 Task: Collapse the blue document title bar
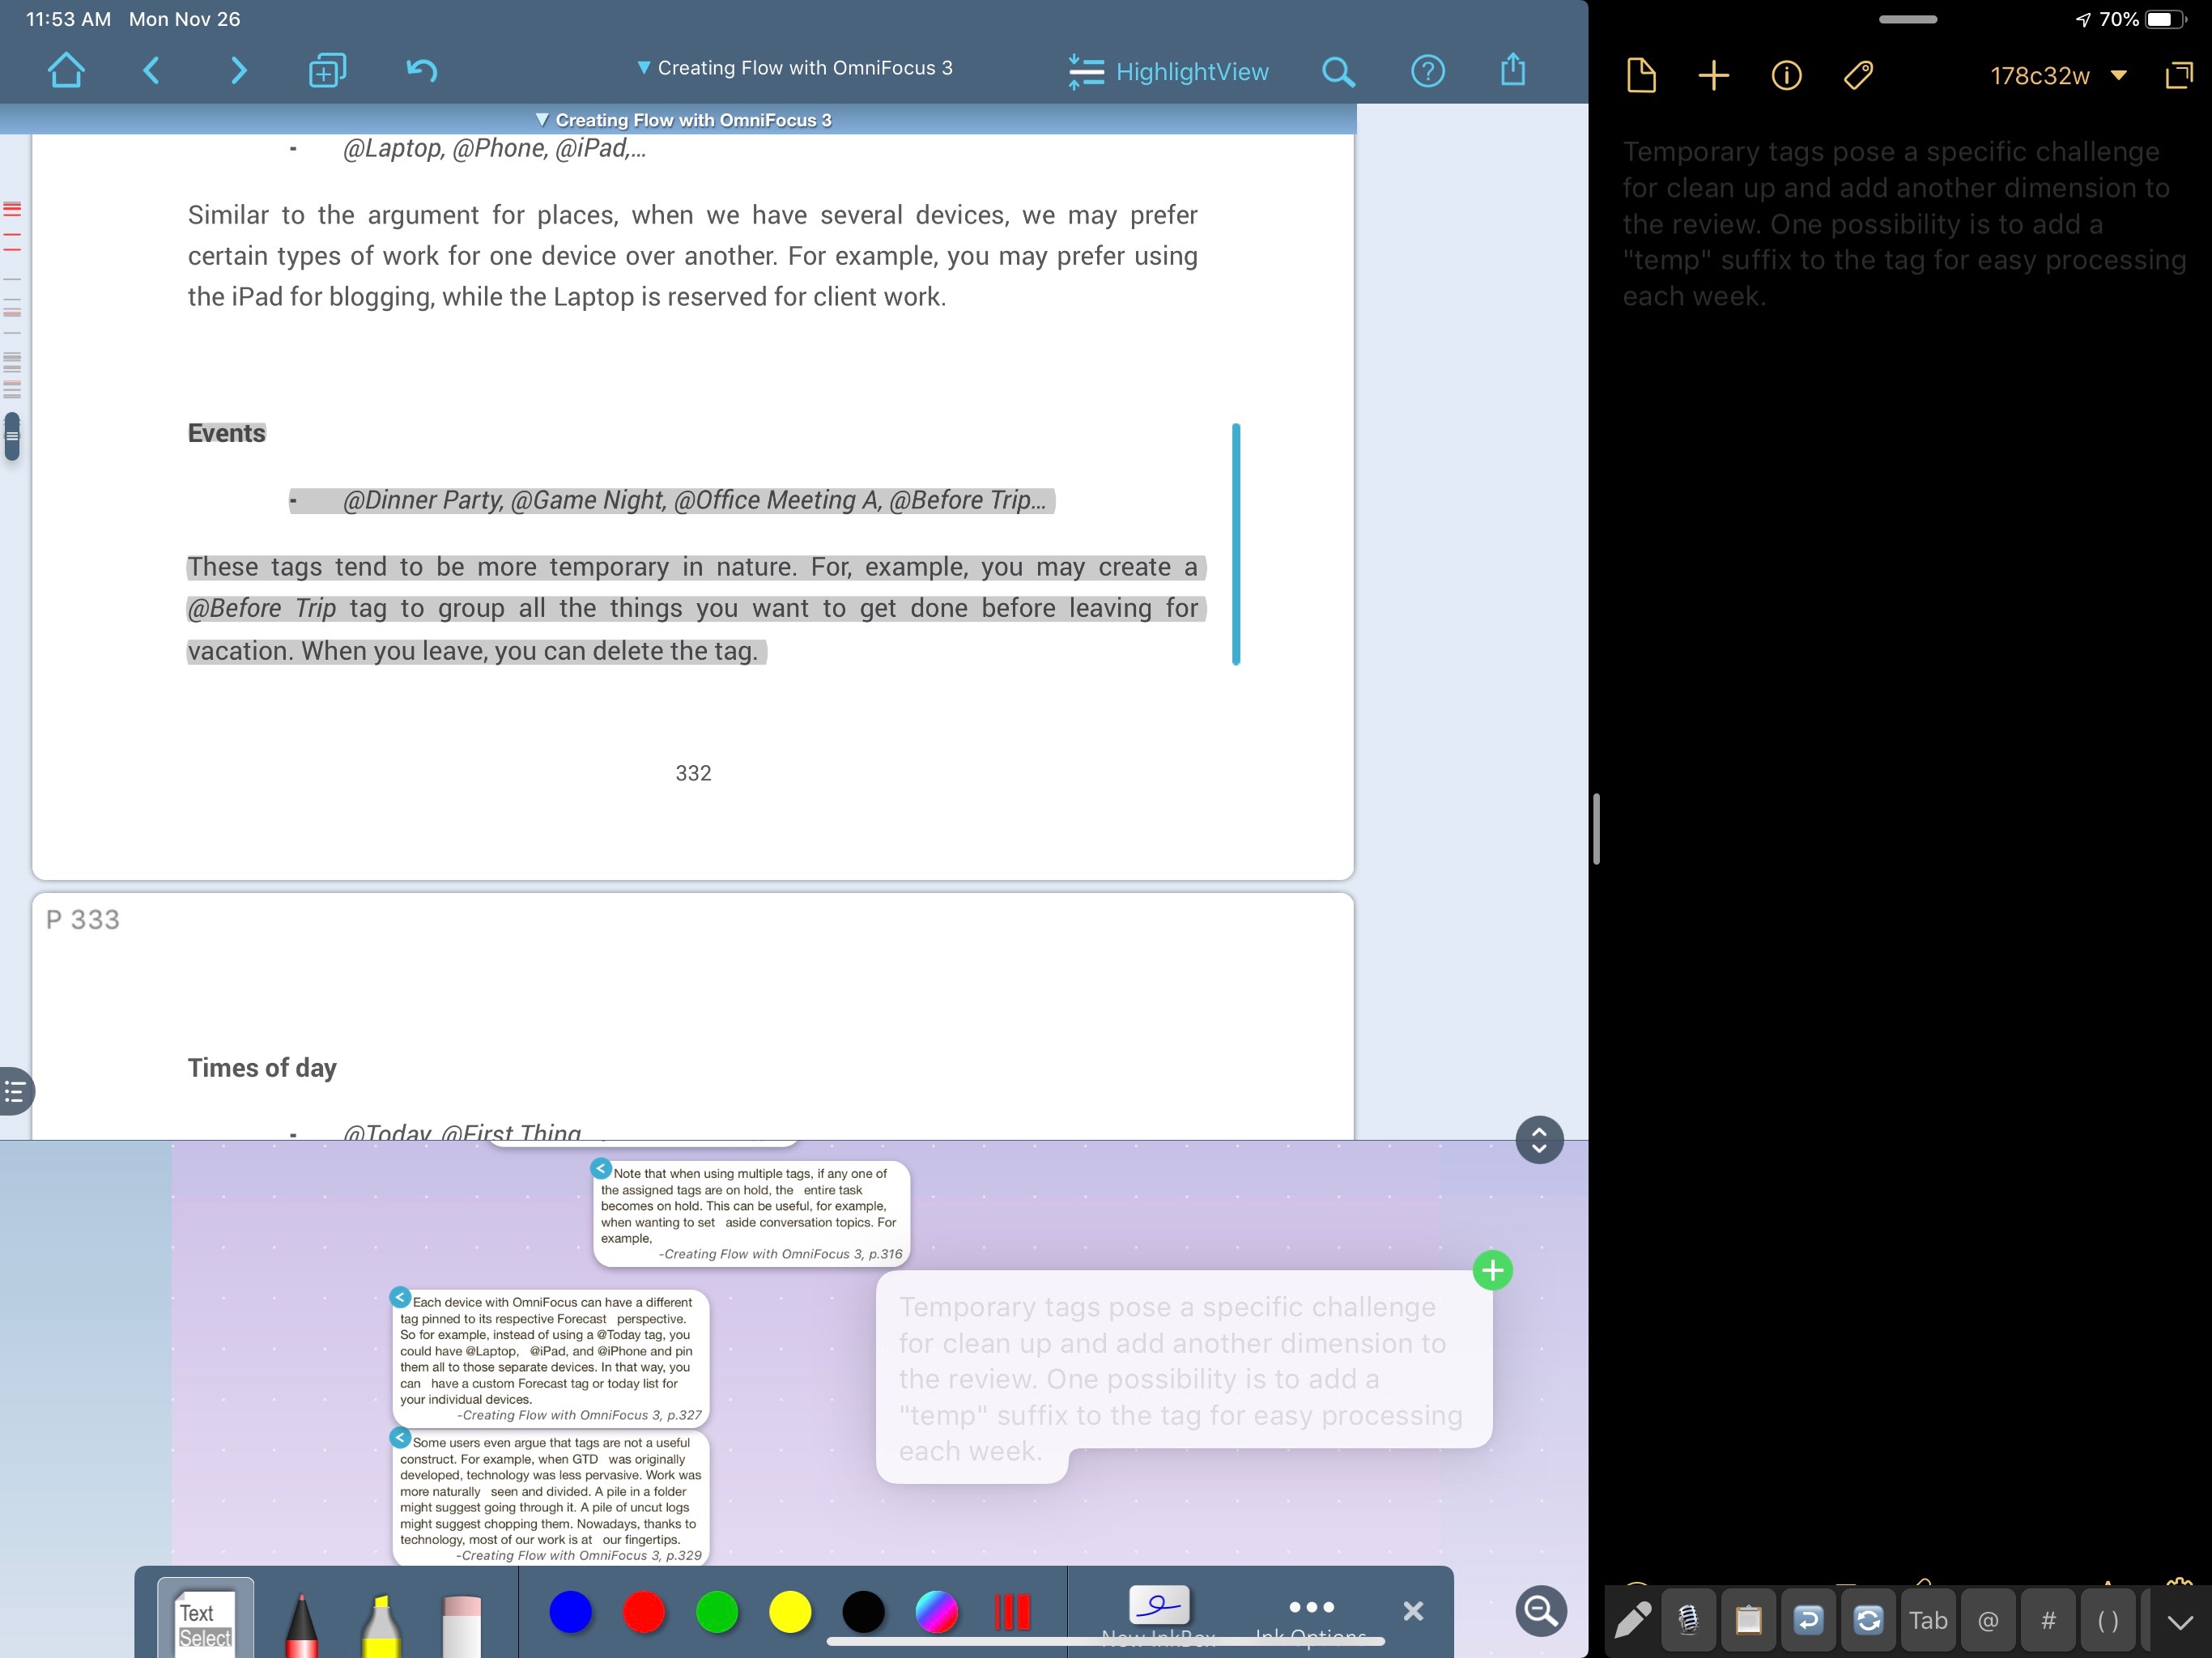[x=683, y=120]
